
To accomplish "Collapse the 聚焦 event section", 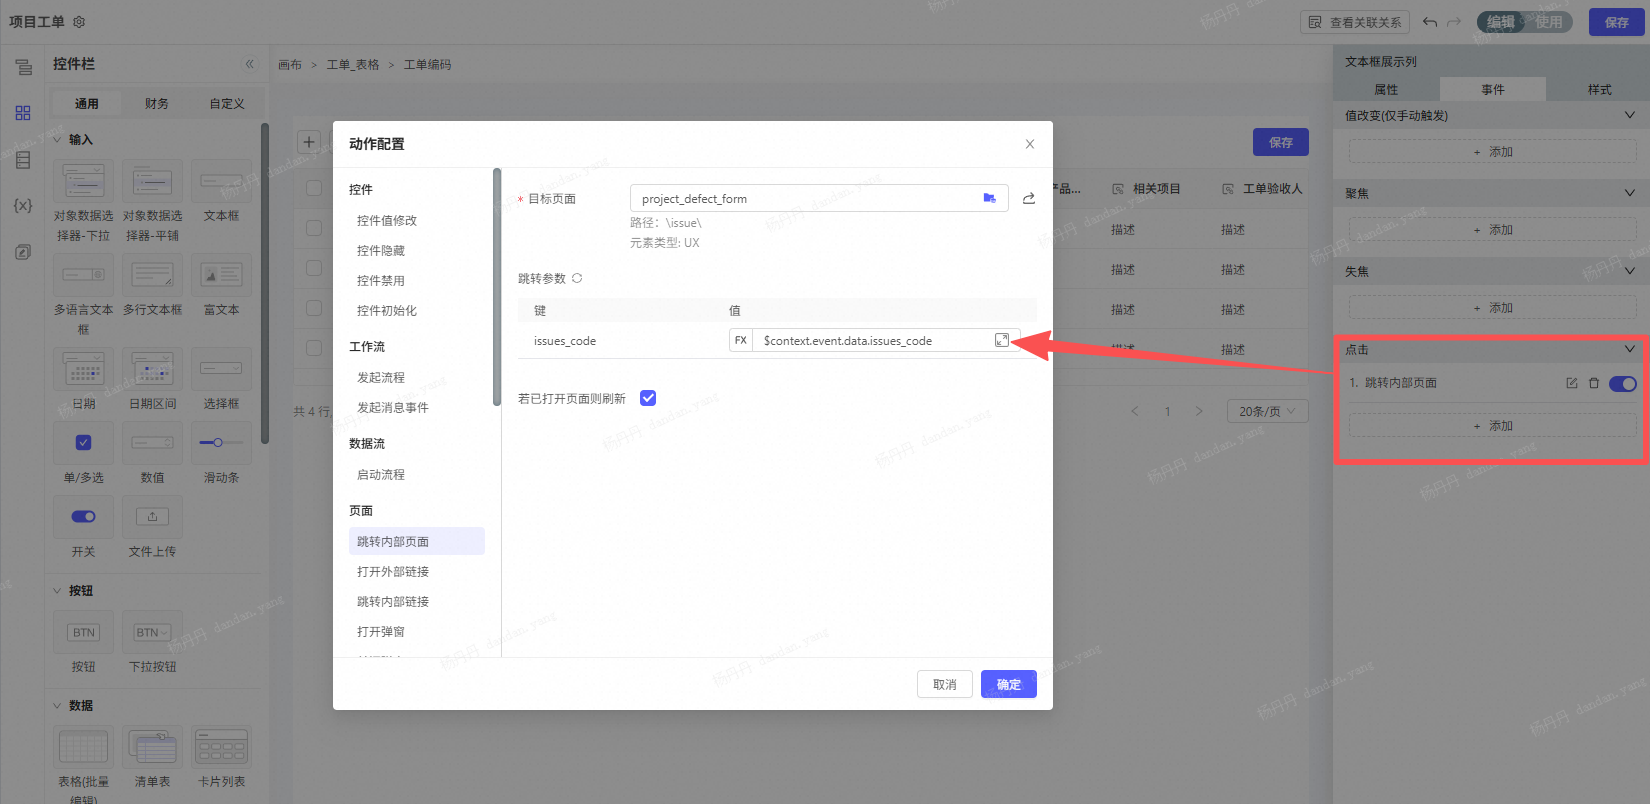I will (1629, 193).
